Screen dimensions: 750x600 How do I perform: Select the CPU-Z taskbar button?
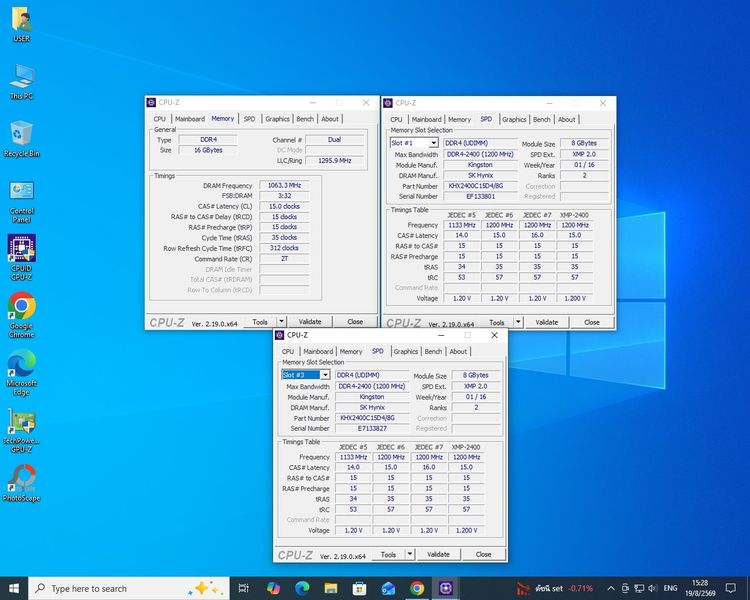pos(445,588)
